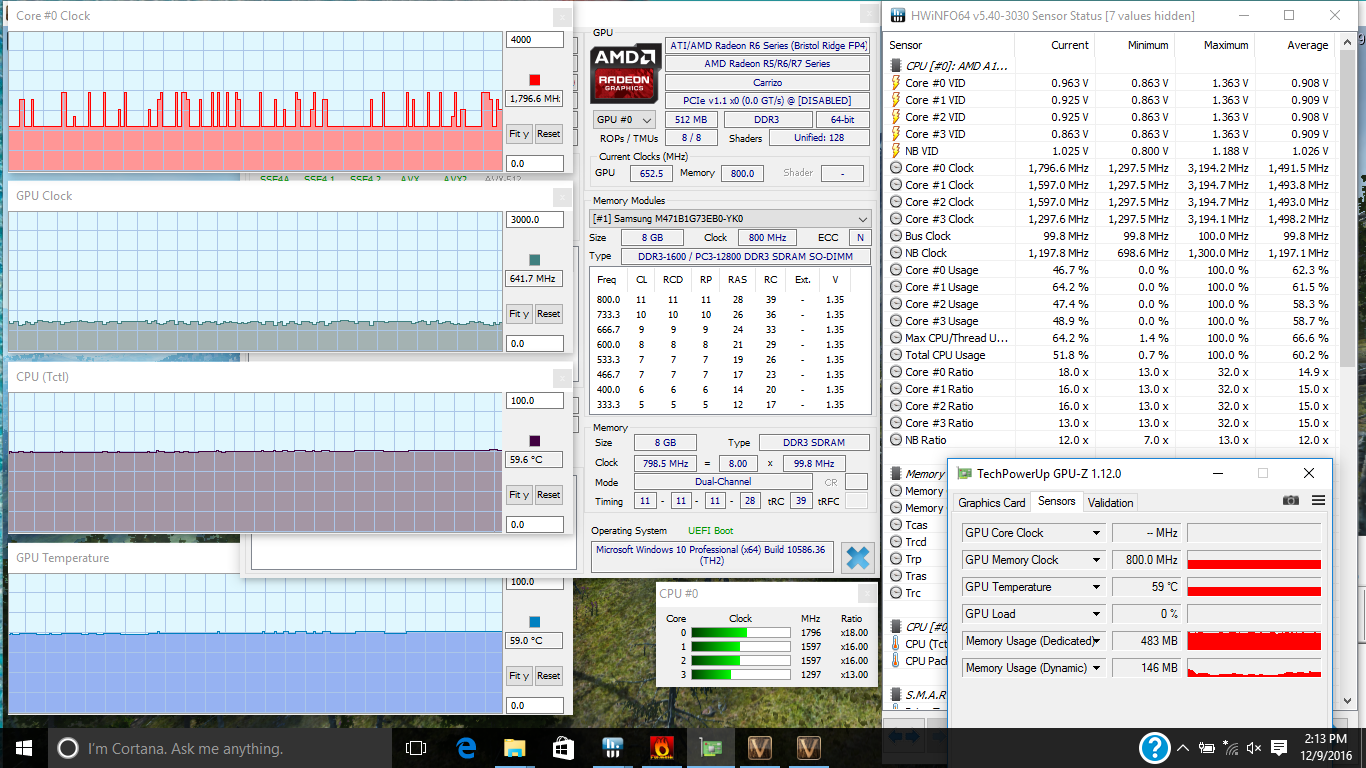The width and height of the screenshot is (1366, 768).
Task: Open the Windows Store taskbar icon
Action: [x=563, y=748]
